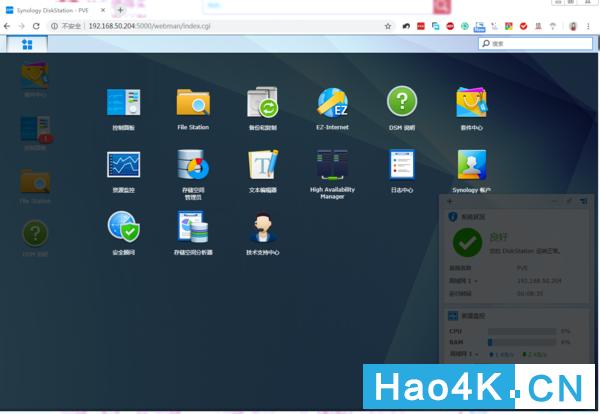This screenshot has width=600, height=414.
Task: Bookmark this page with the star icon
Action: (388, 26)
